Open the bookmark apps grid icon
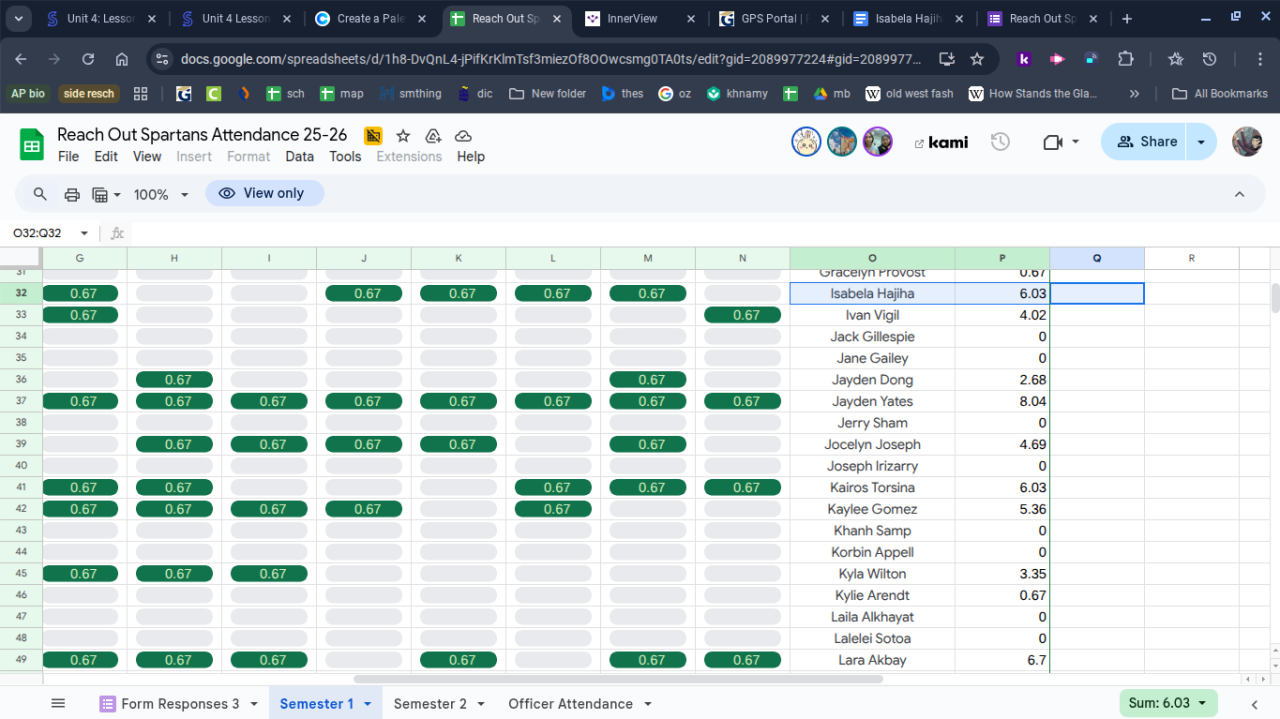The image size is (1280, 719). [x=140, y=93]
